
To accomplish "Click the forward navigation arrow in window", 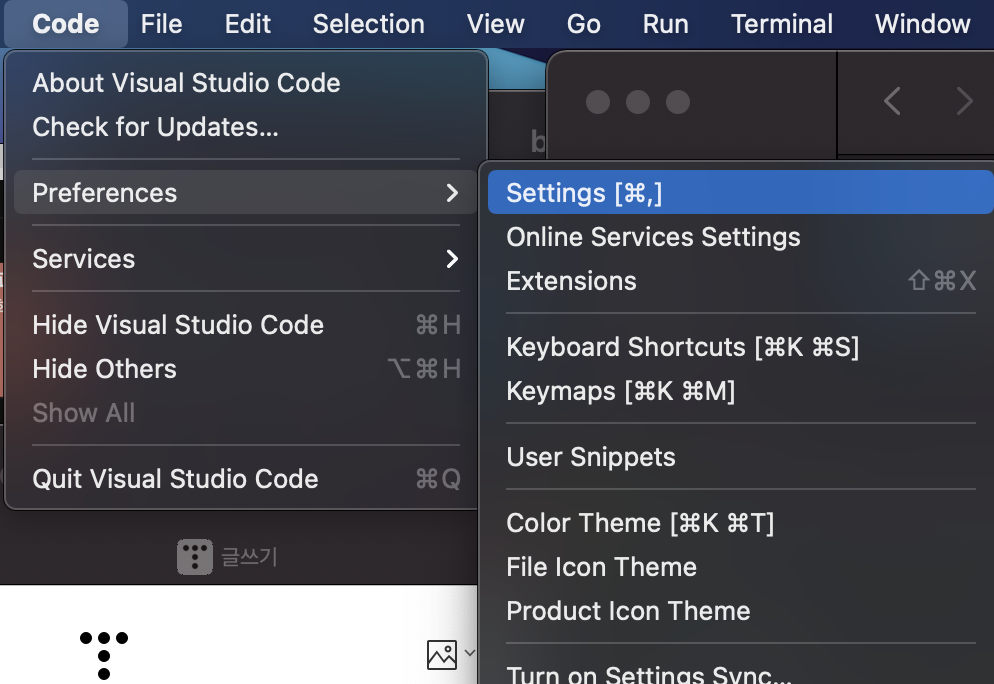I will click(x=964, y=101).
